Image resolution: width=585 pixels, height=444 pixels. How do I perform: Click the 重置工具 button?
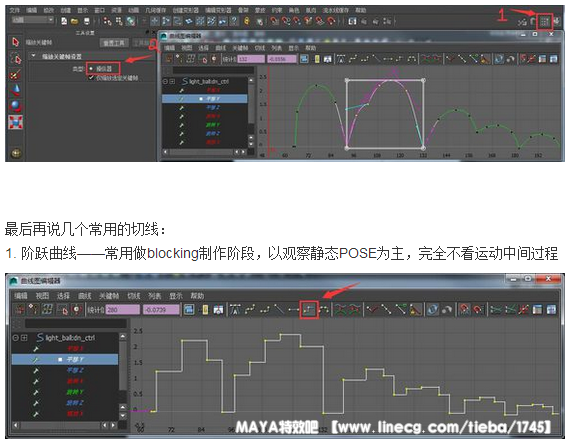(114, 43)
